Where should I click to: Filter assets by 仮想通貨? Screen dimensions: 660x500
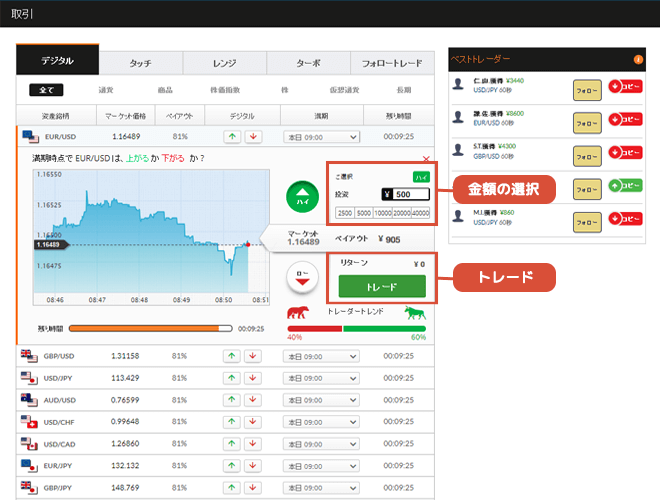[344, 90]
